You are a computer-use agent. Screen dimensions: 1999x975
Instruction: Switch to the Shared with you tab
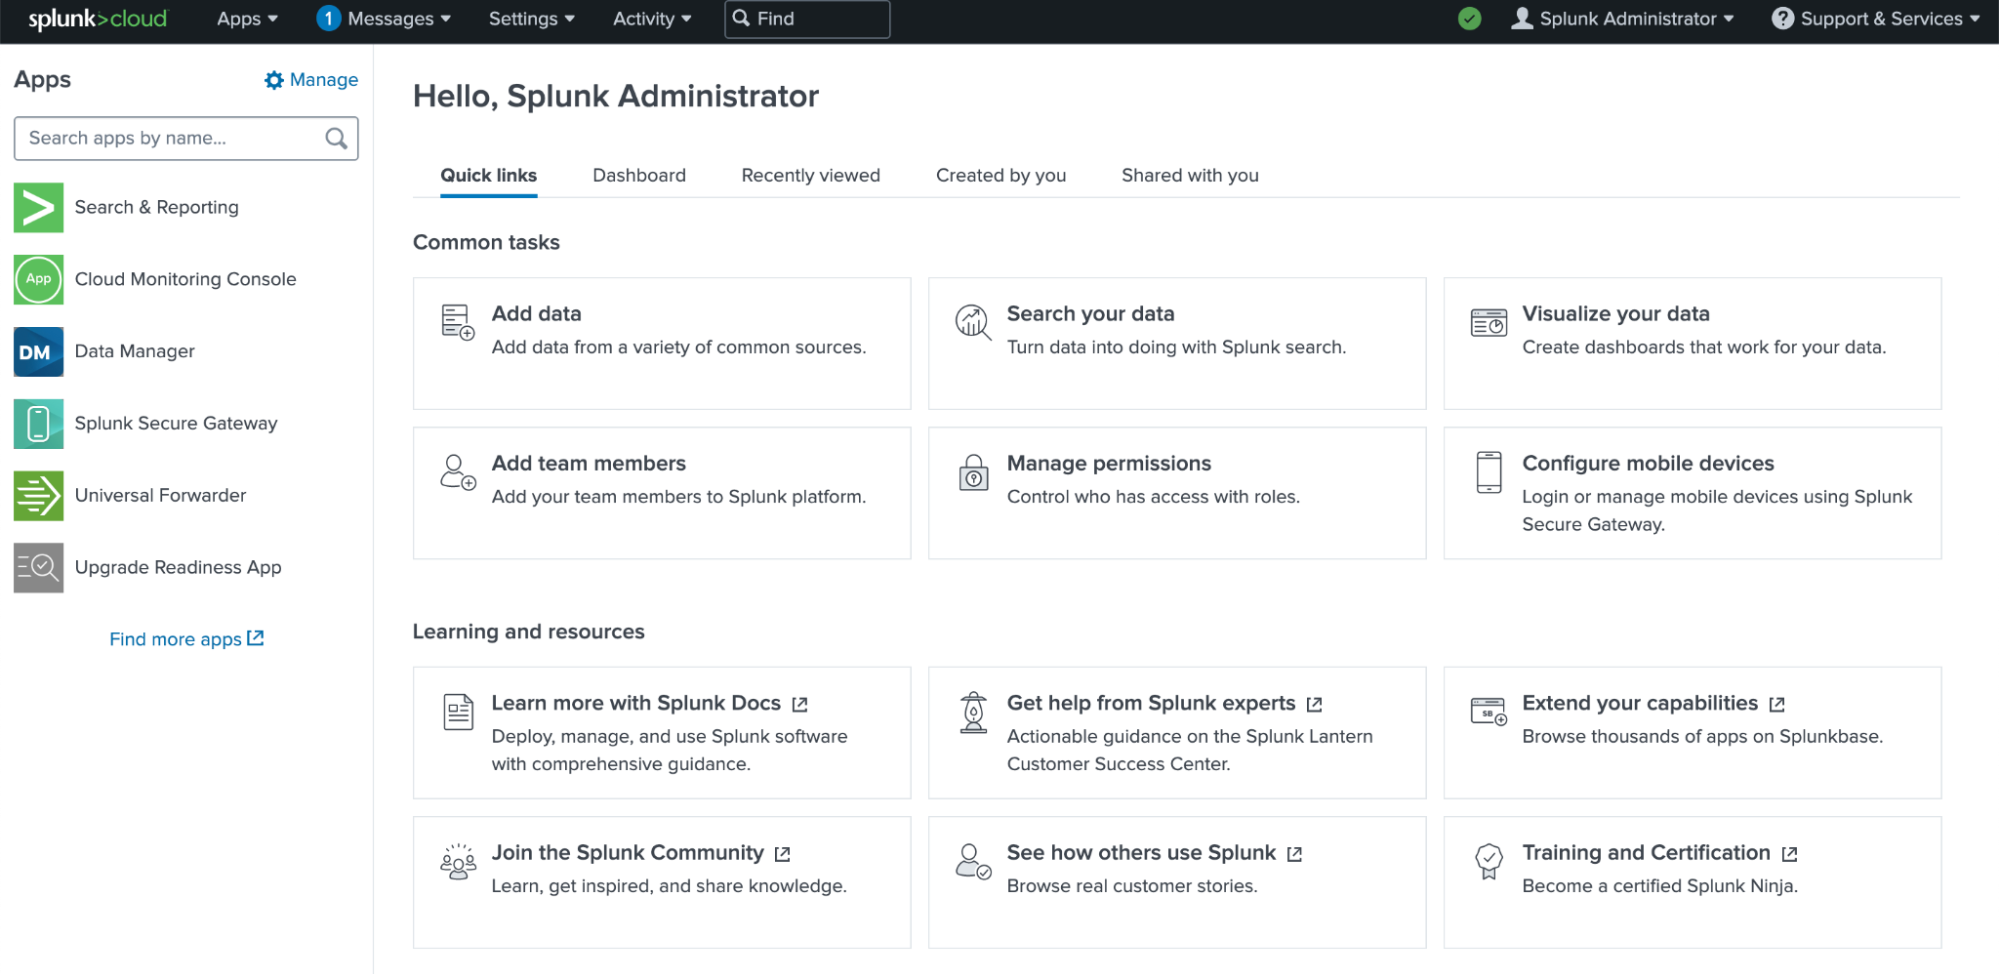(x=1190, y=175)
